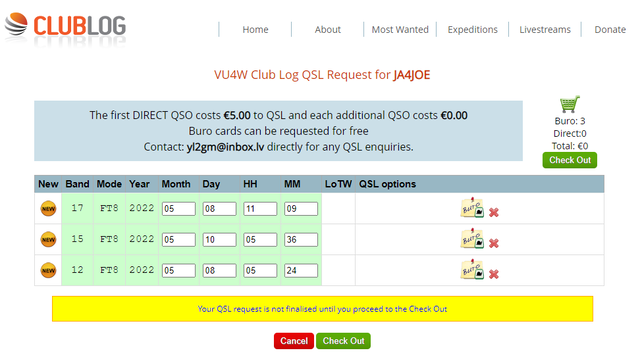Edit MM field showing 36

[301, 240]
